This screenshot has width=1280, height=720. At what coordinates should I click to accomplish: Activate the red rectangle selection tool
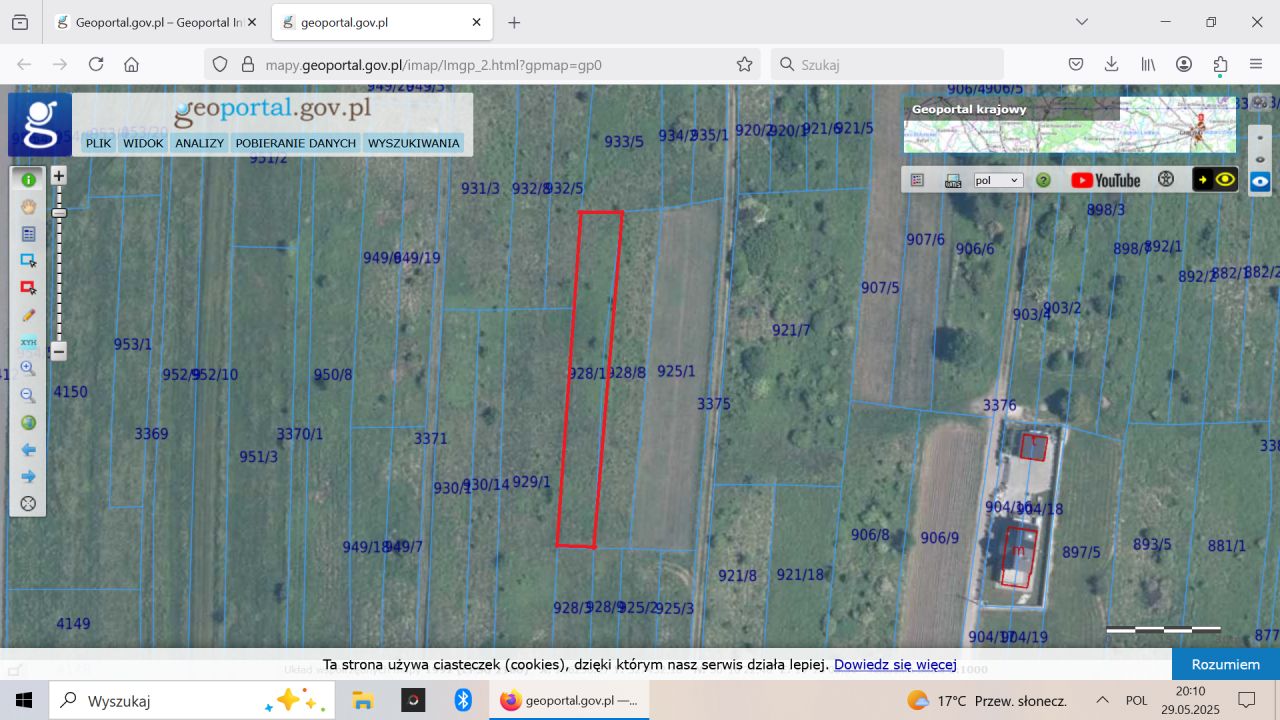28,288
